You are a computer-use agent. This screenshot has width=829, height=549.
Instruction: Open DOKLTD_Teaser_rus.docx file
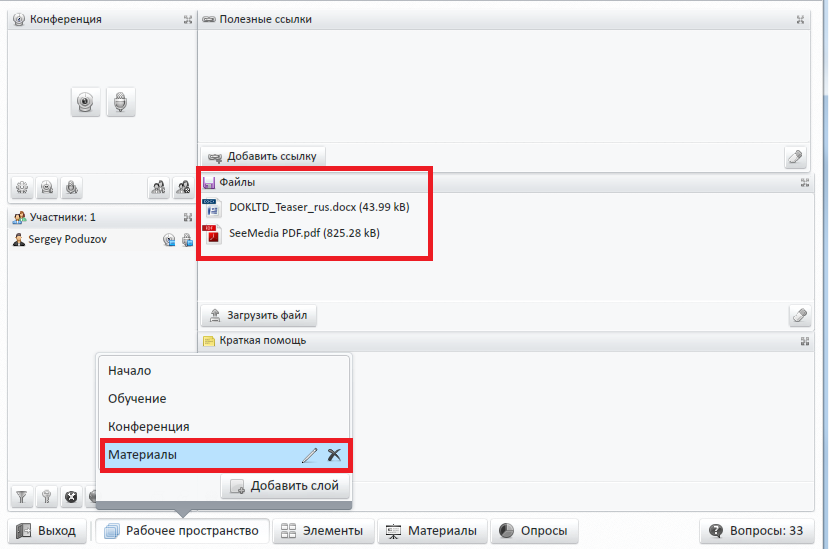click(319, 207)
